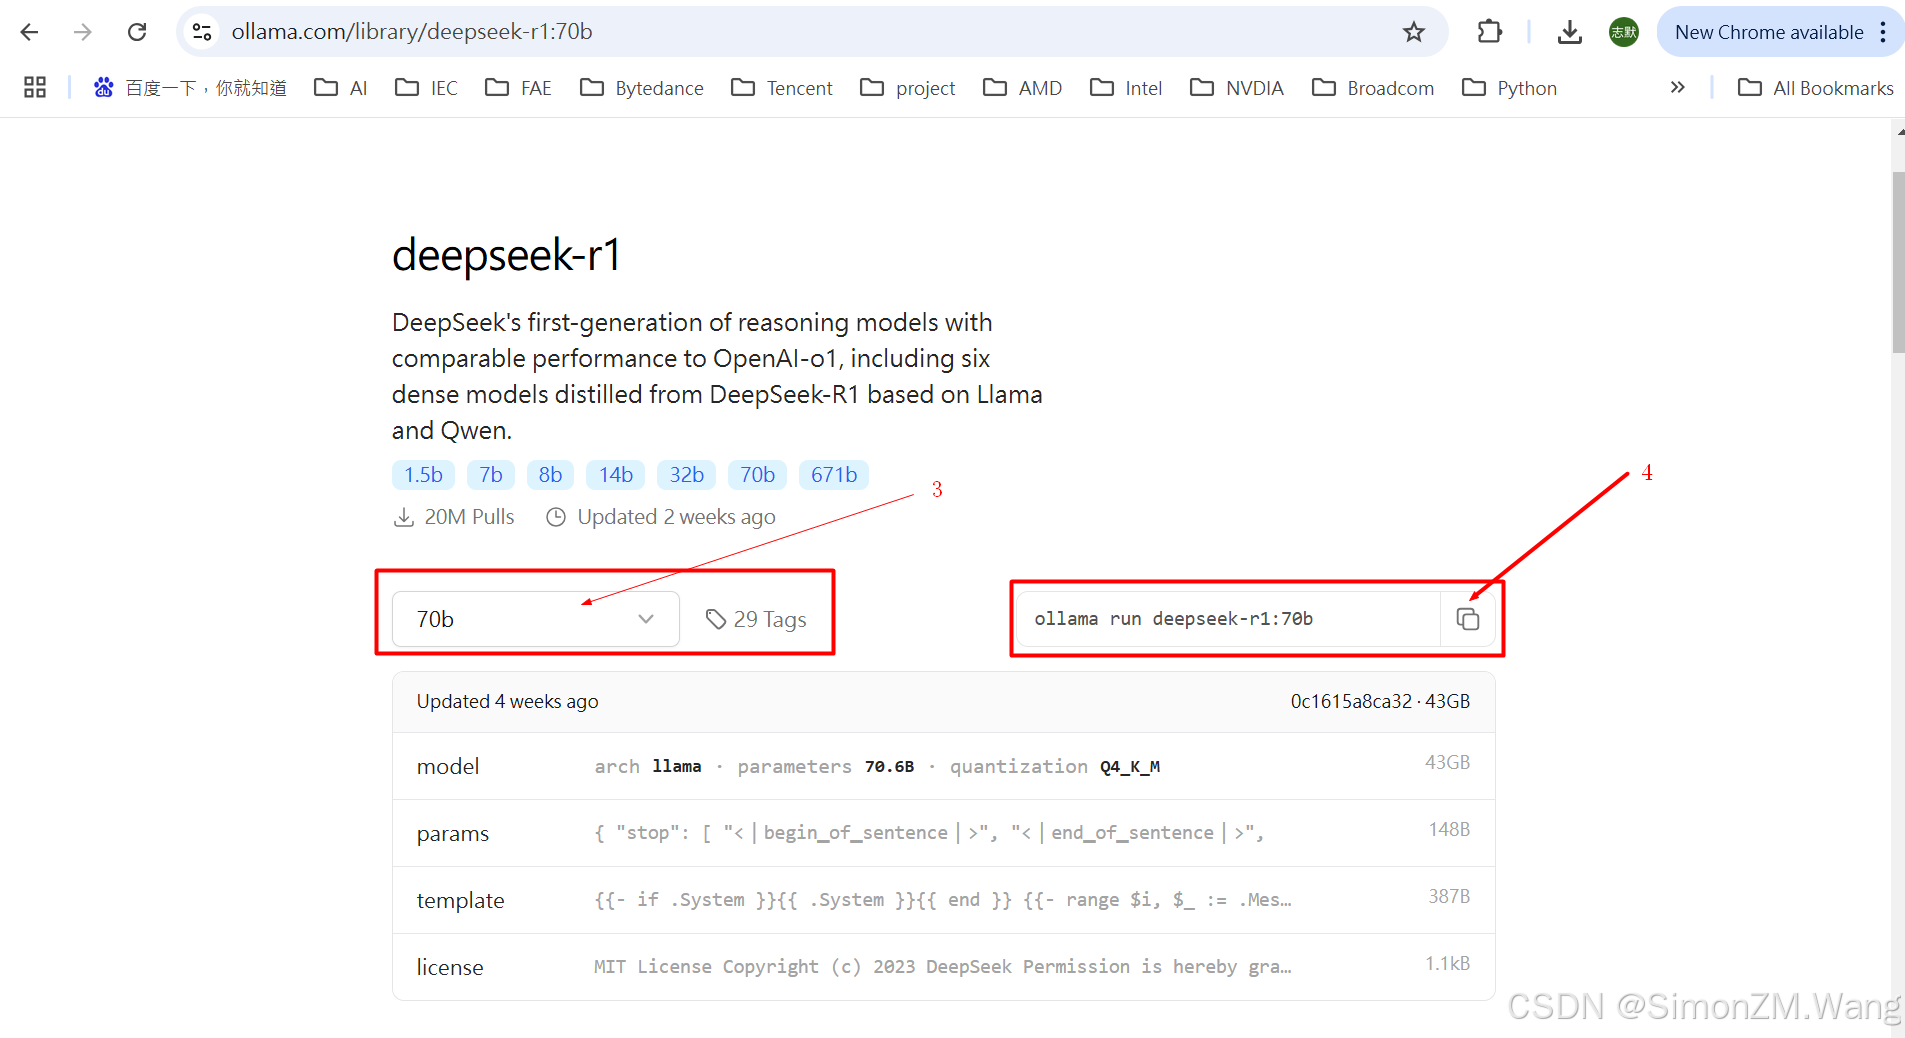Click the browser forward arrow
This screenshot has height=1038, width=1905.
coord(83,32)
